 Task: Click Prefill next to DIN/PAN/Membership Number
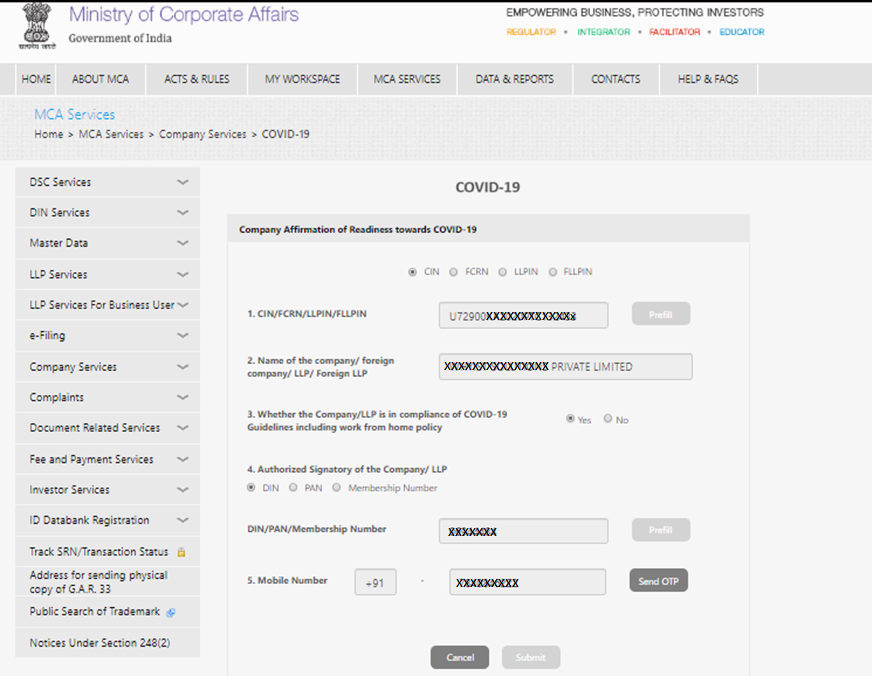point(661,530)
